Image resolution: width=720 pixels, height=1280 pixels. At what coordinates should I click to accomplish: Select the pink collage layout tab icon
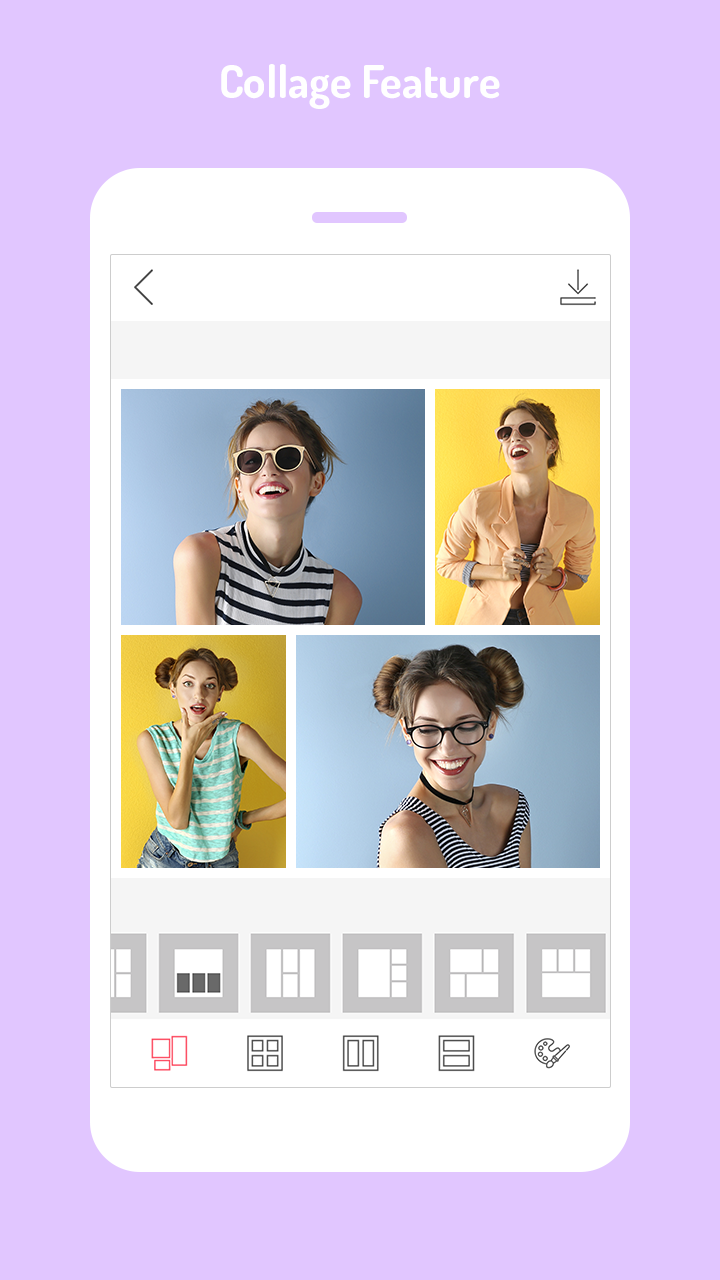click(169, 1053)
